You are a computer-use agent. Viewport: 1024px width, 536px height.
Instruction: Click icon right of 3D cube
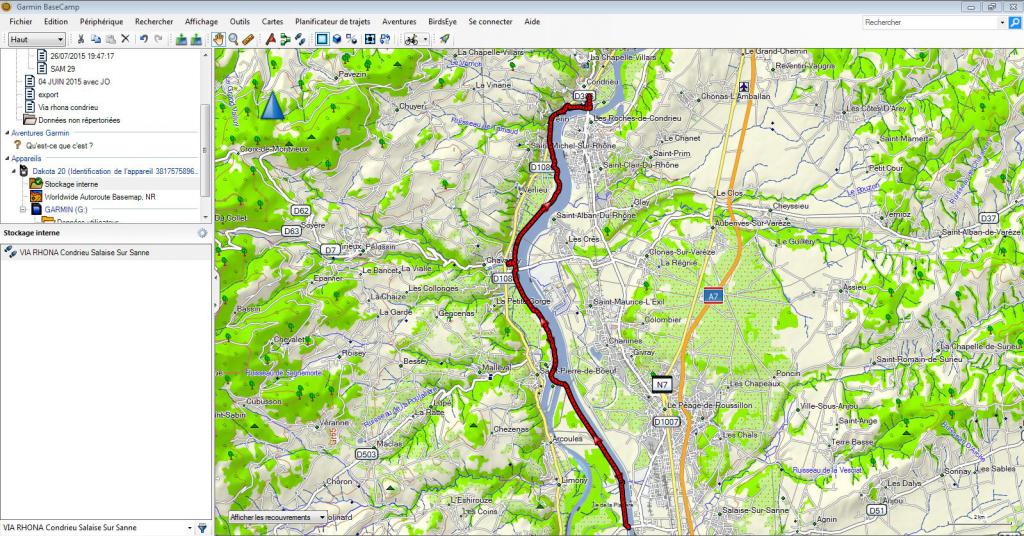(351, 39)
